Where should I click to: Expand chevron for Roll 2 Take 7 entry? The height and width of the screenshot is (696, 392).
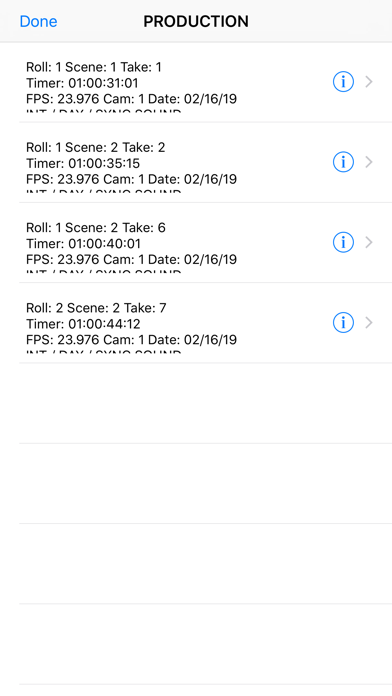[369, 323]
